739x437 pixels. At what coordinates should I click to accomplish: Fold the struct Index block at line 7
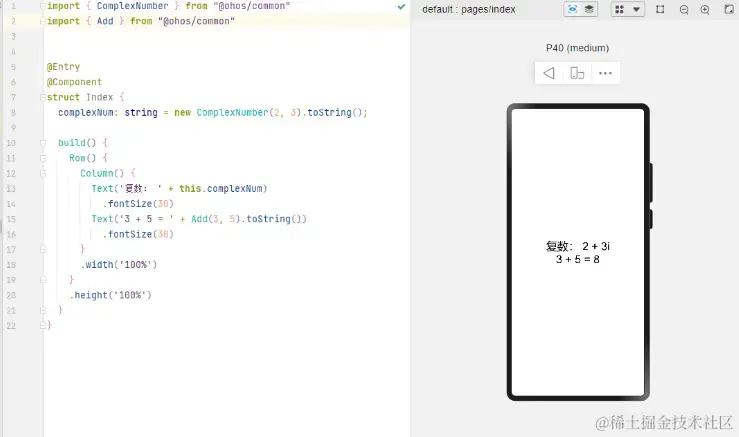pyautogui.click(x=43, y=97)
